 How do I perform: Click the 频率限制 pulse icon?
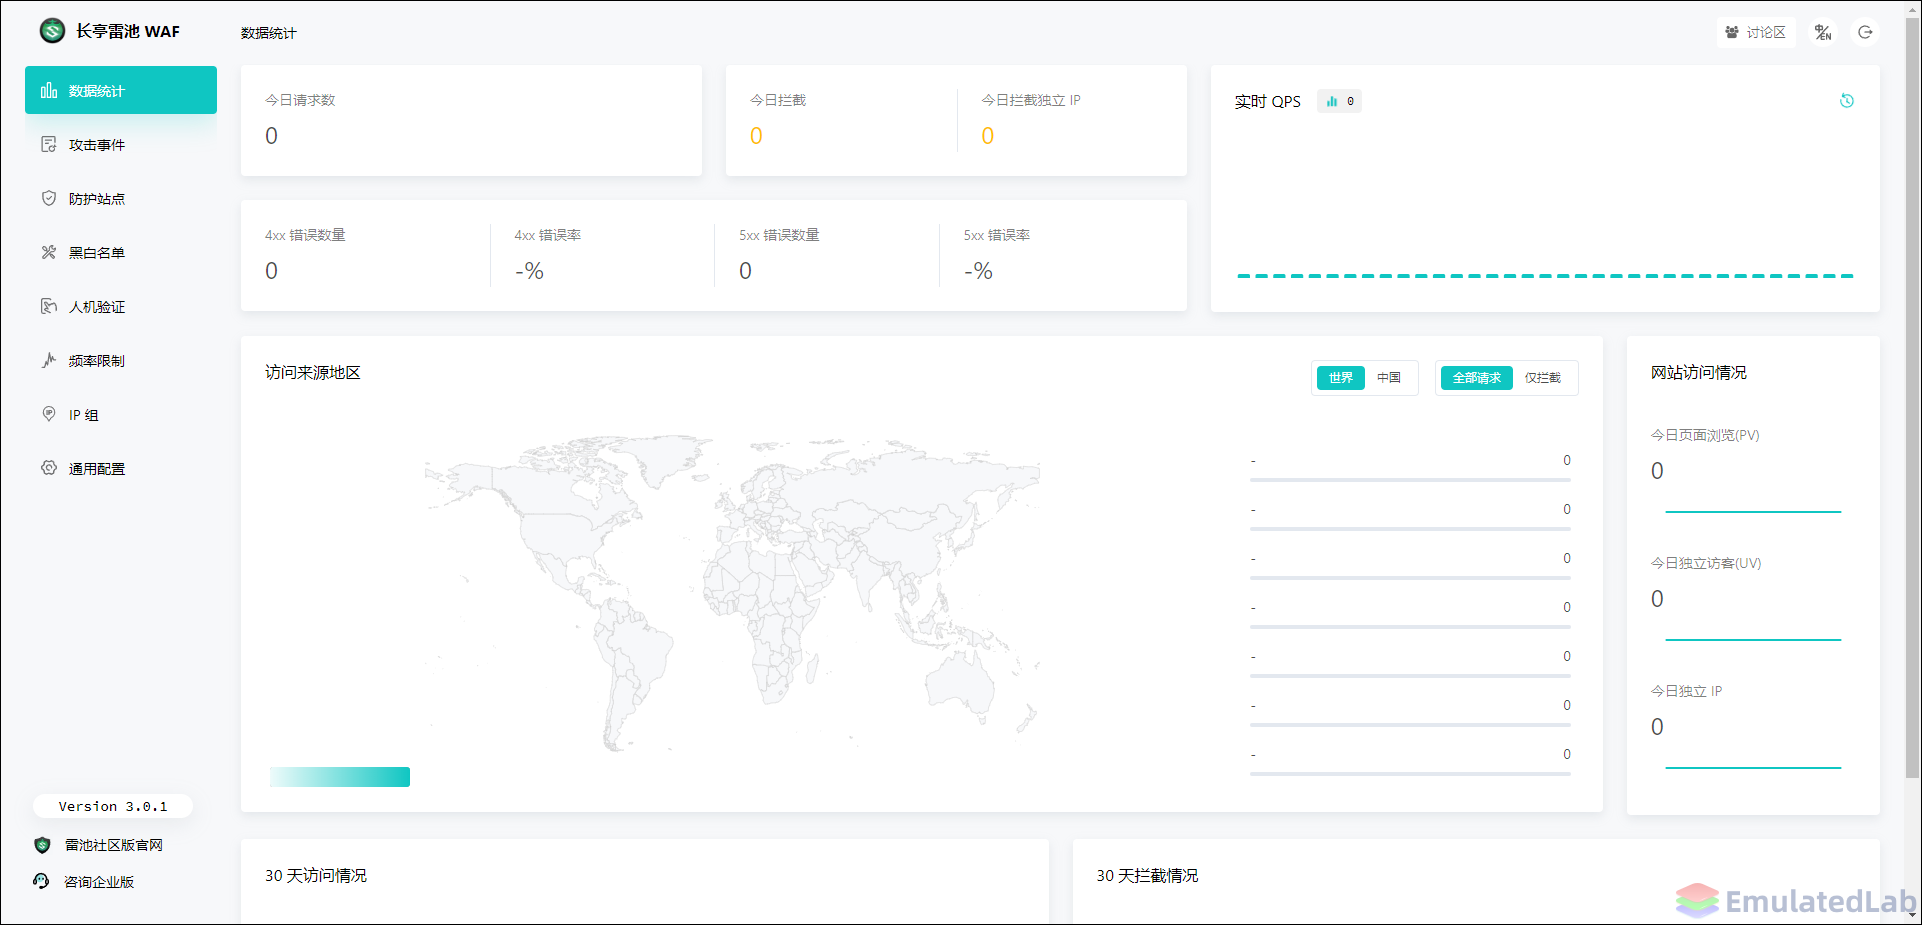[49, 360]
